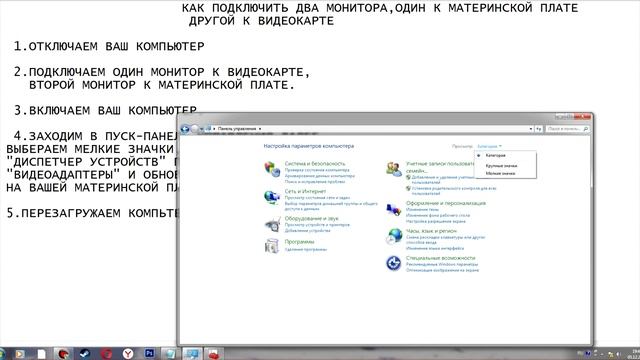
Task: Open the User Accounts icon
Action: pyautogui.click(x=394, y=169)
